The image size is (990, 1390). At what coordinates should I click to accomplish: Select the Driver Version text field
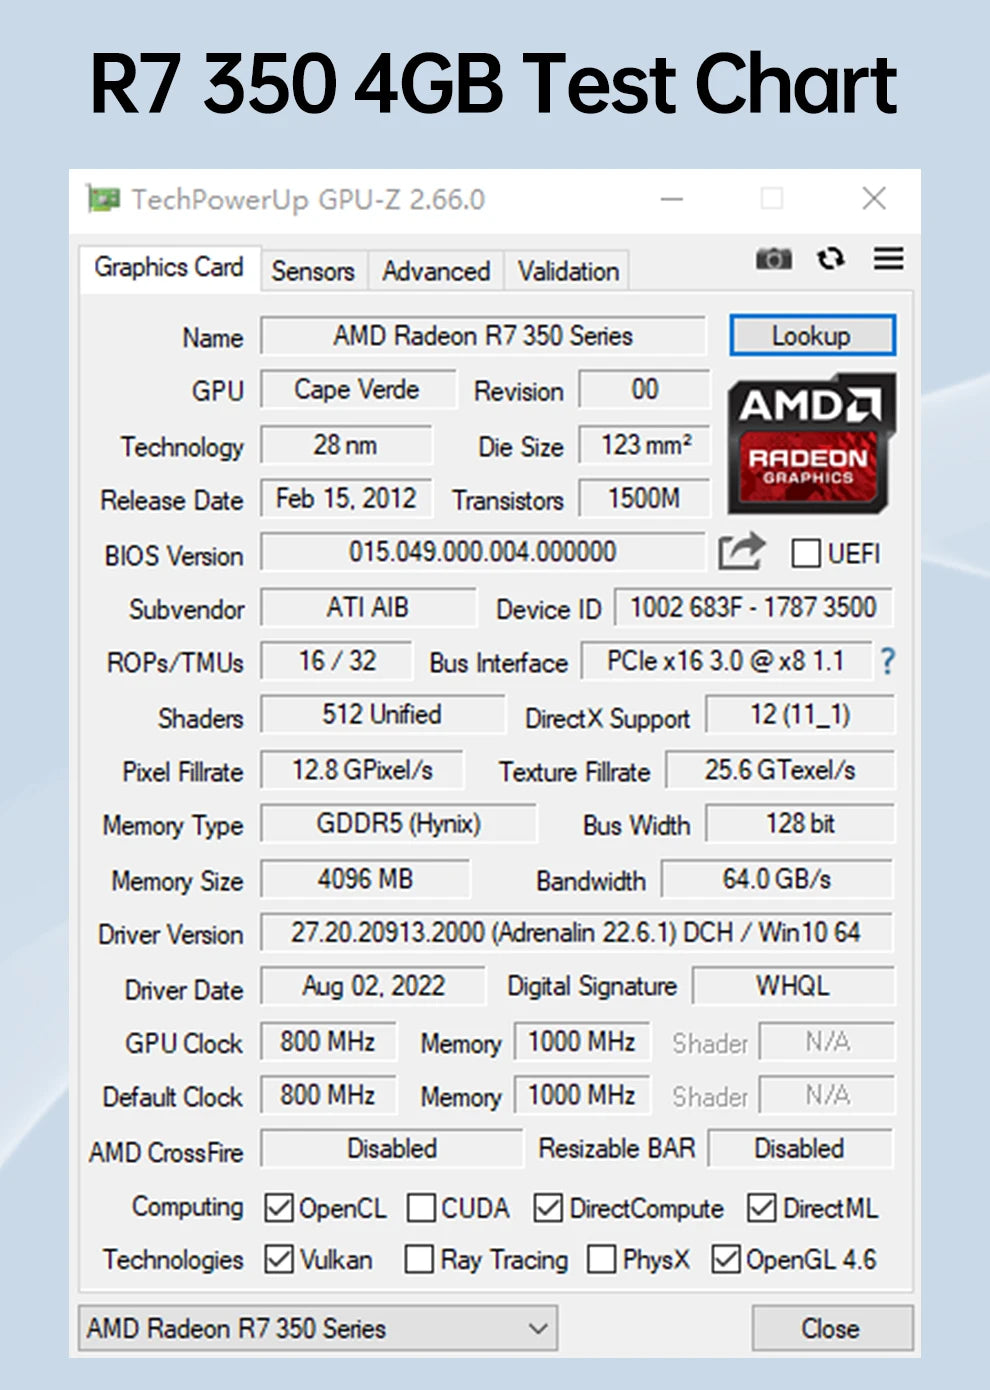pos(577,933)
